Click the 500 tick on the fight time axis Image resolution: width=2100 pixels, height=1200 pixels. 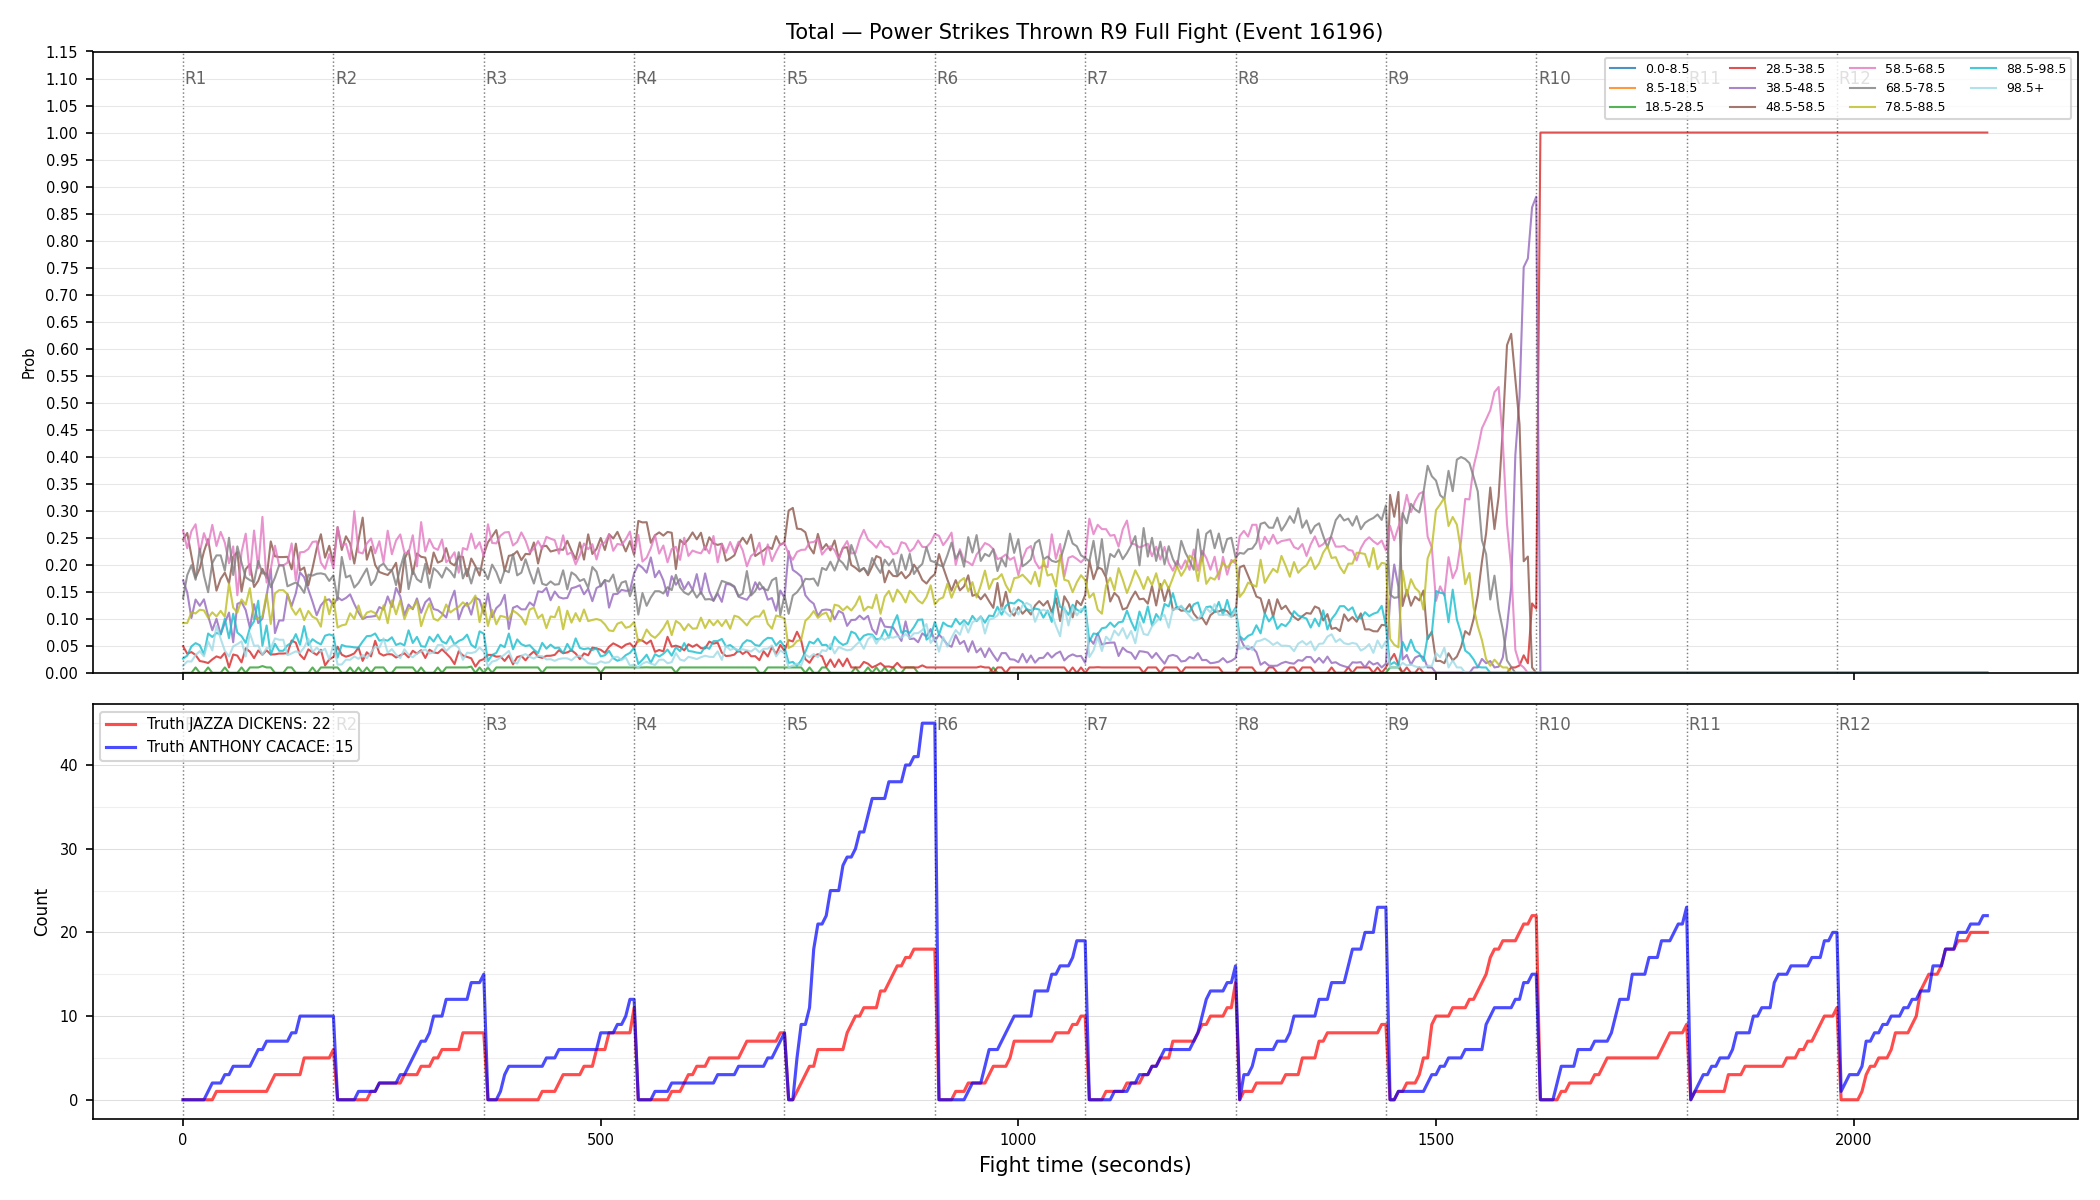click(x=600, y=1139)
